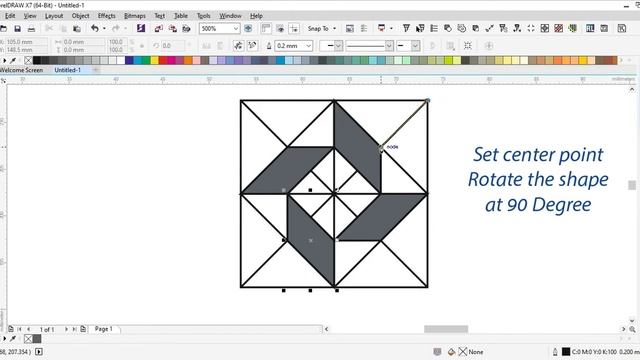Click the red hatched square toolbar icon
The width and height of the screenshot is (640, 360).
pos(558,28)
